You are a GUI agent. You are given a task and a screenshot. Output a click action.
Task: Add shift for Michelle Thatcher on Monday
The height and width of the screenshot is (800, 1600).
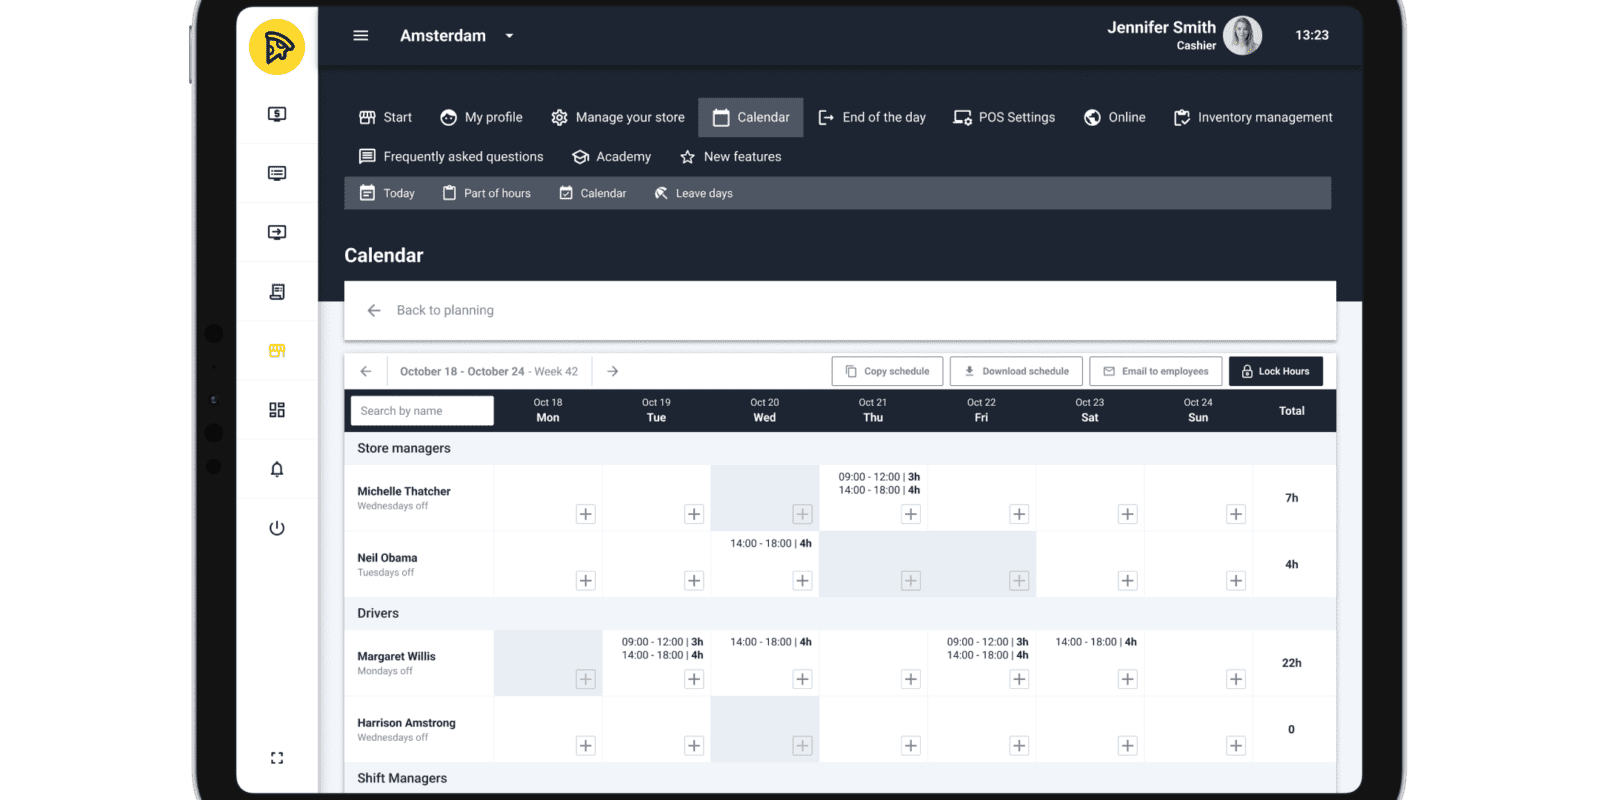pyautogui.click(x=586, y=514)
